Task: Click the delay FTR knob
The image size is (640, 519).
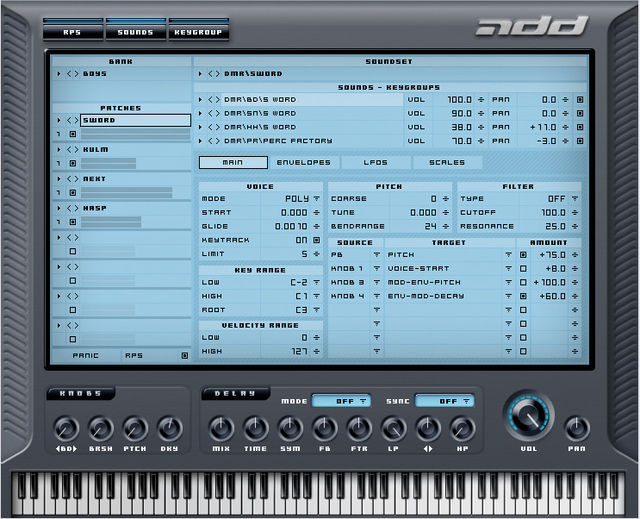Action: [x=359, y=429]
